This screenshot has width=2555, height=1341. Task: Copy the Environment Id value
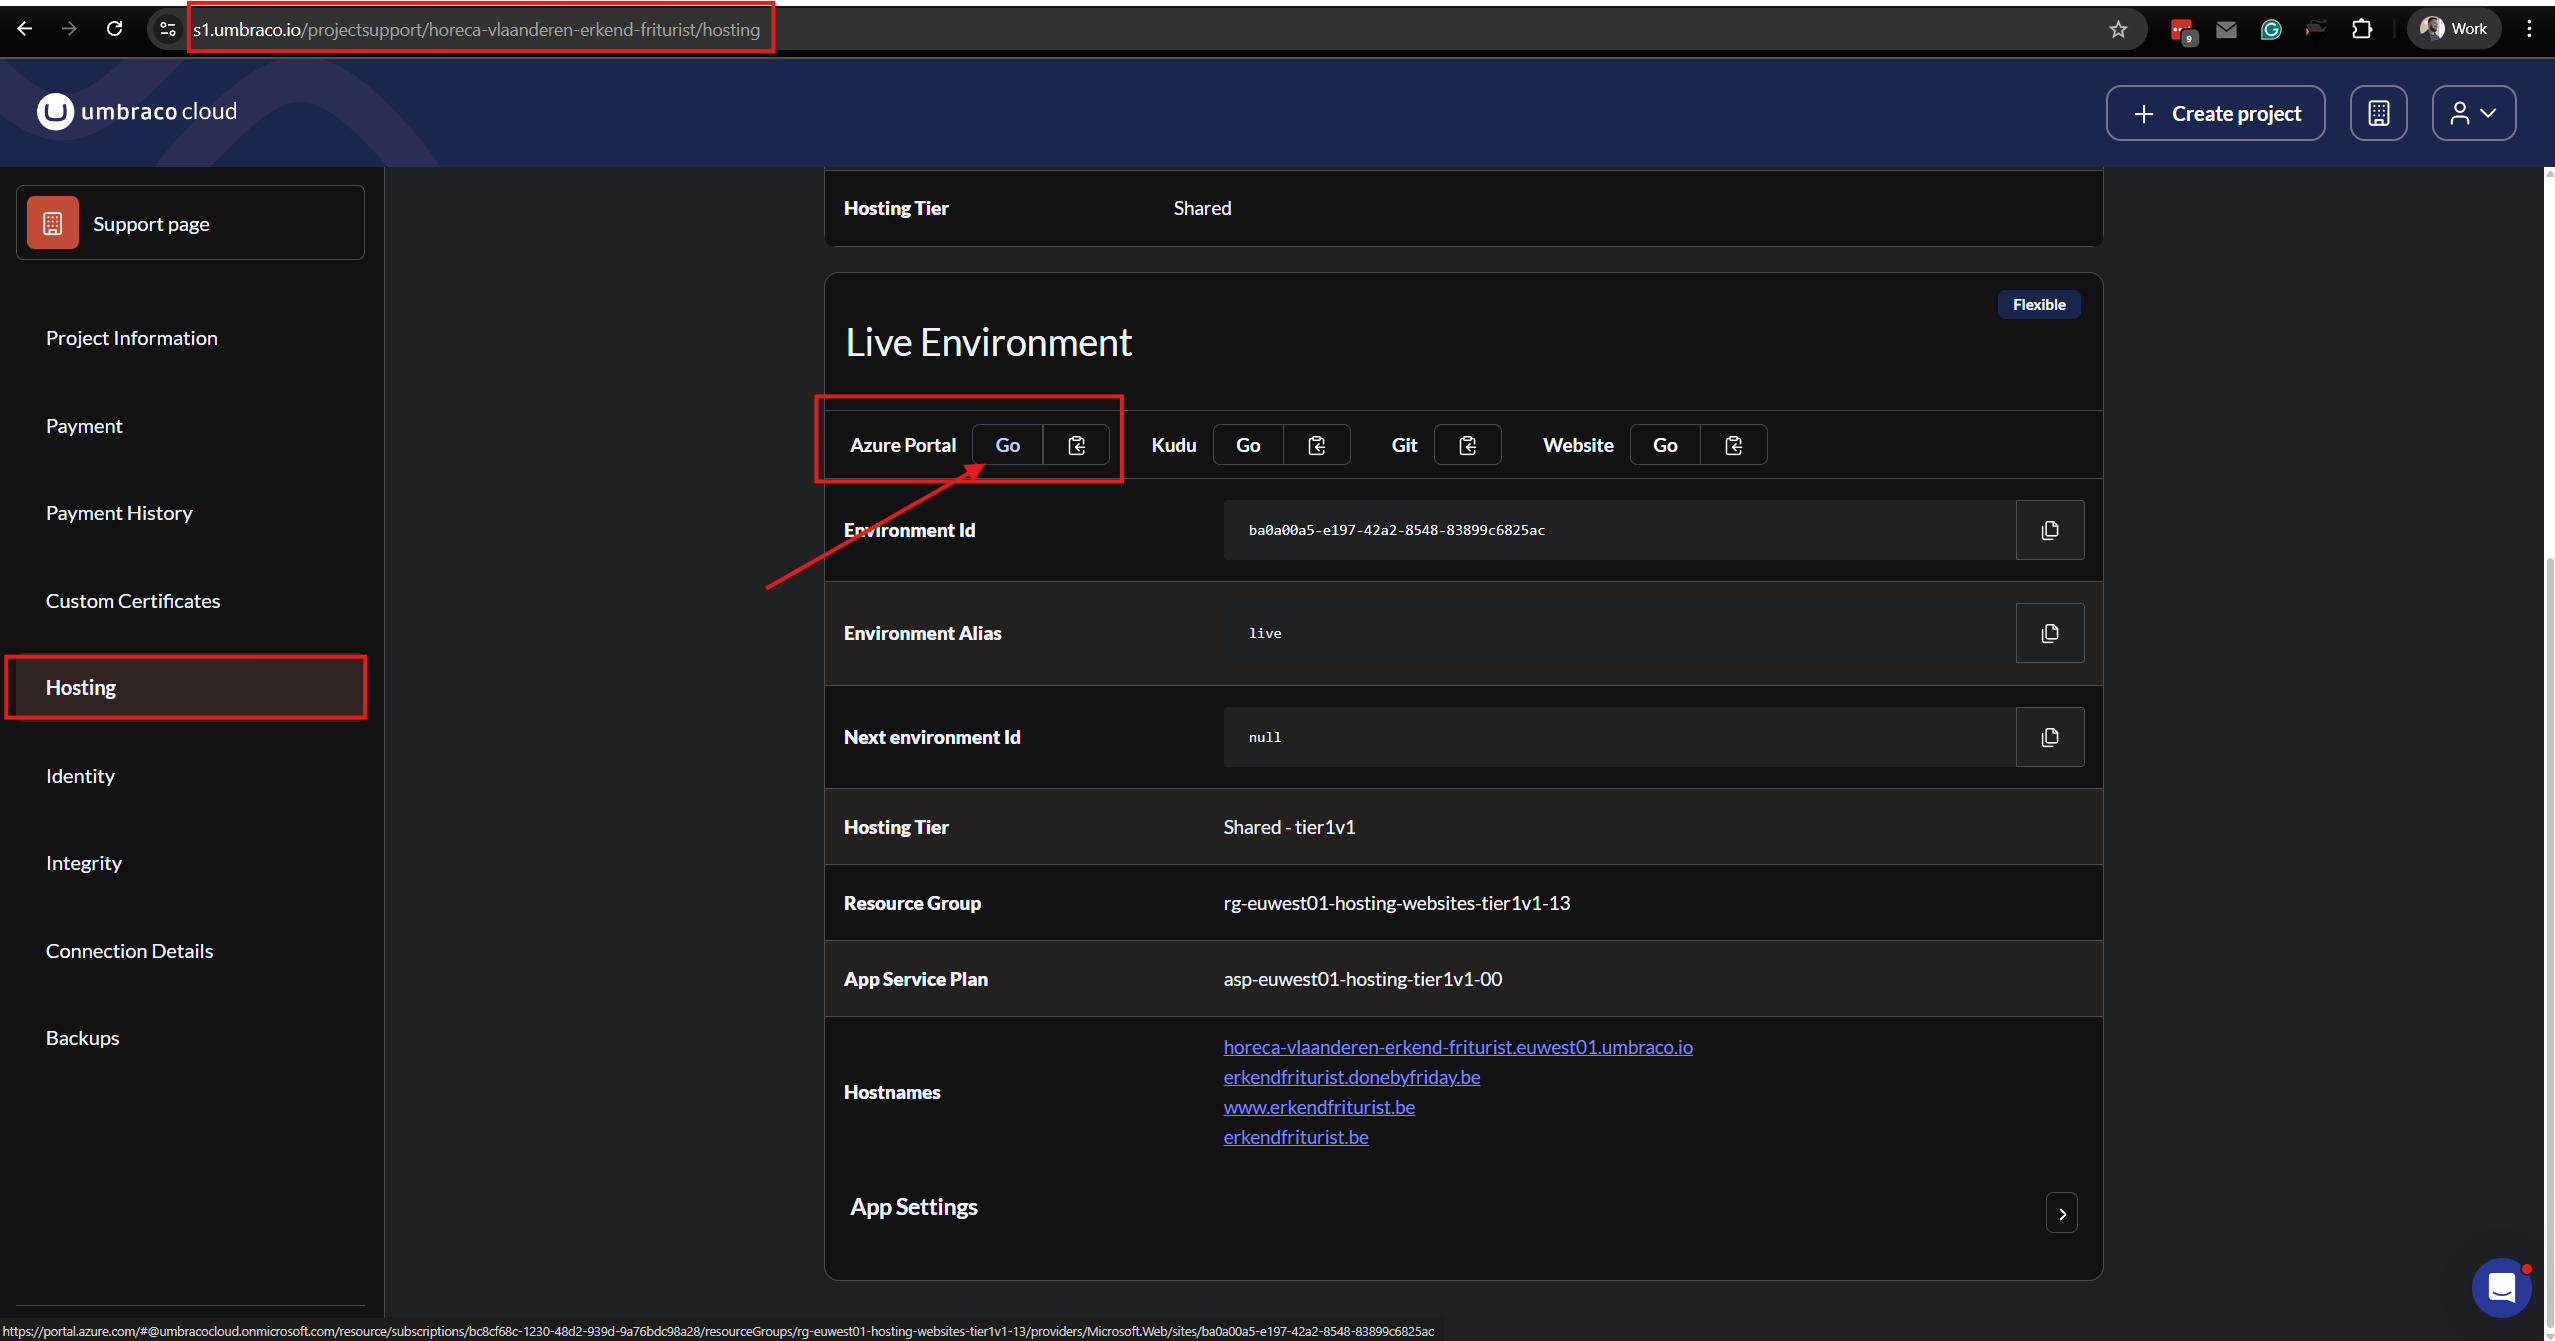click(x=2049, y=530)
